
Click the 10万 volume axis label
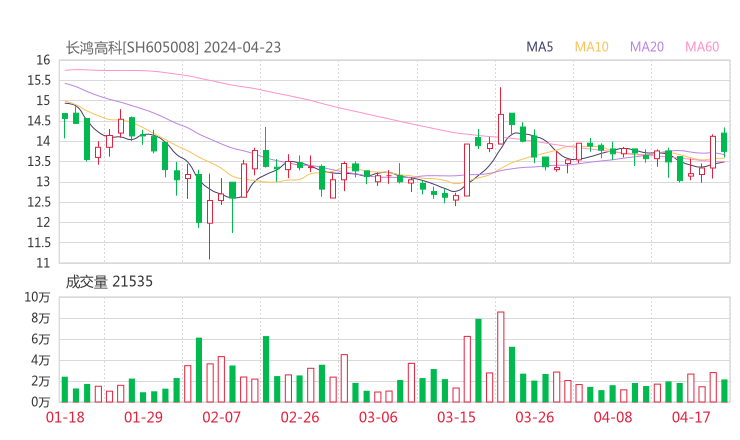tap(37, 297)
